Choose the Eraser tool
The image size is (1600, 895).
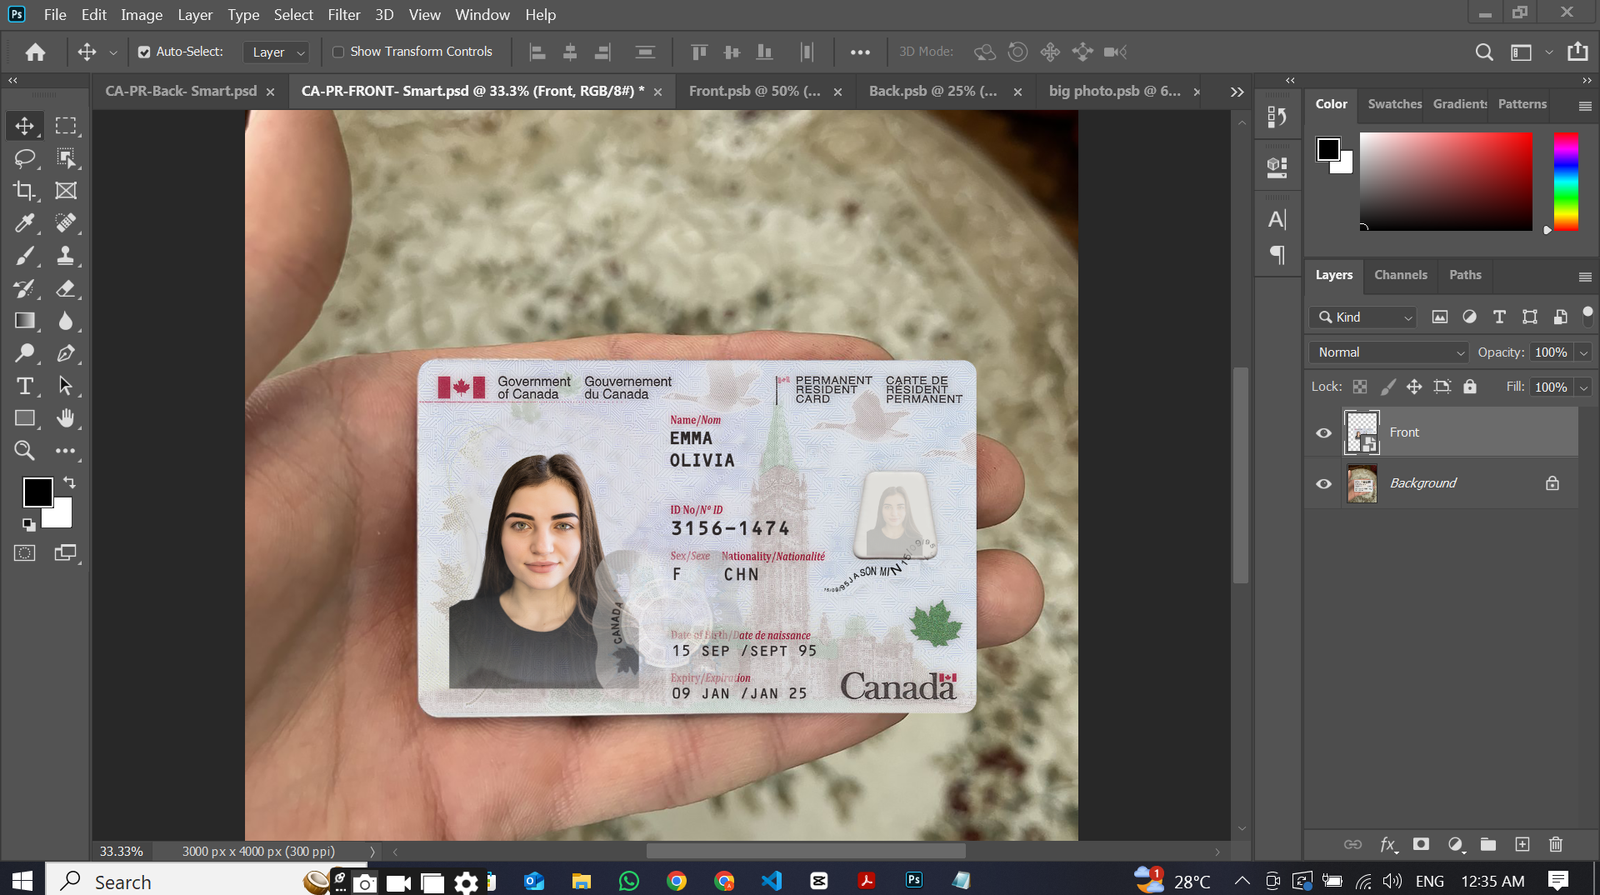(66, 288)
